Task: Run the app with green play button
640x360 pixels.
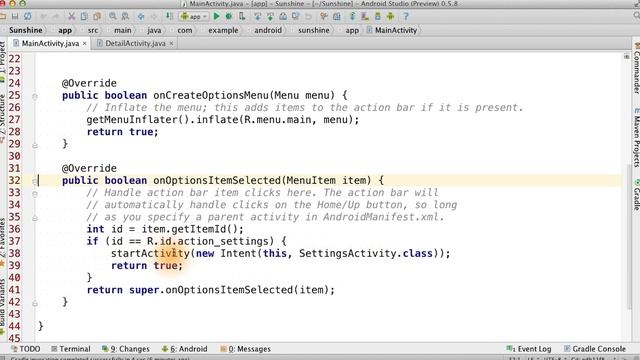Action: (x=217, y=16)
